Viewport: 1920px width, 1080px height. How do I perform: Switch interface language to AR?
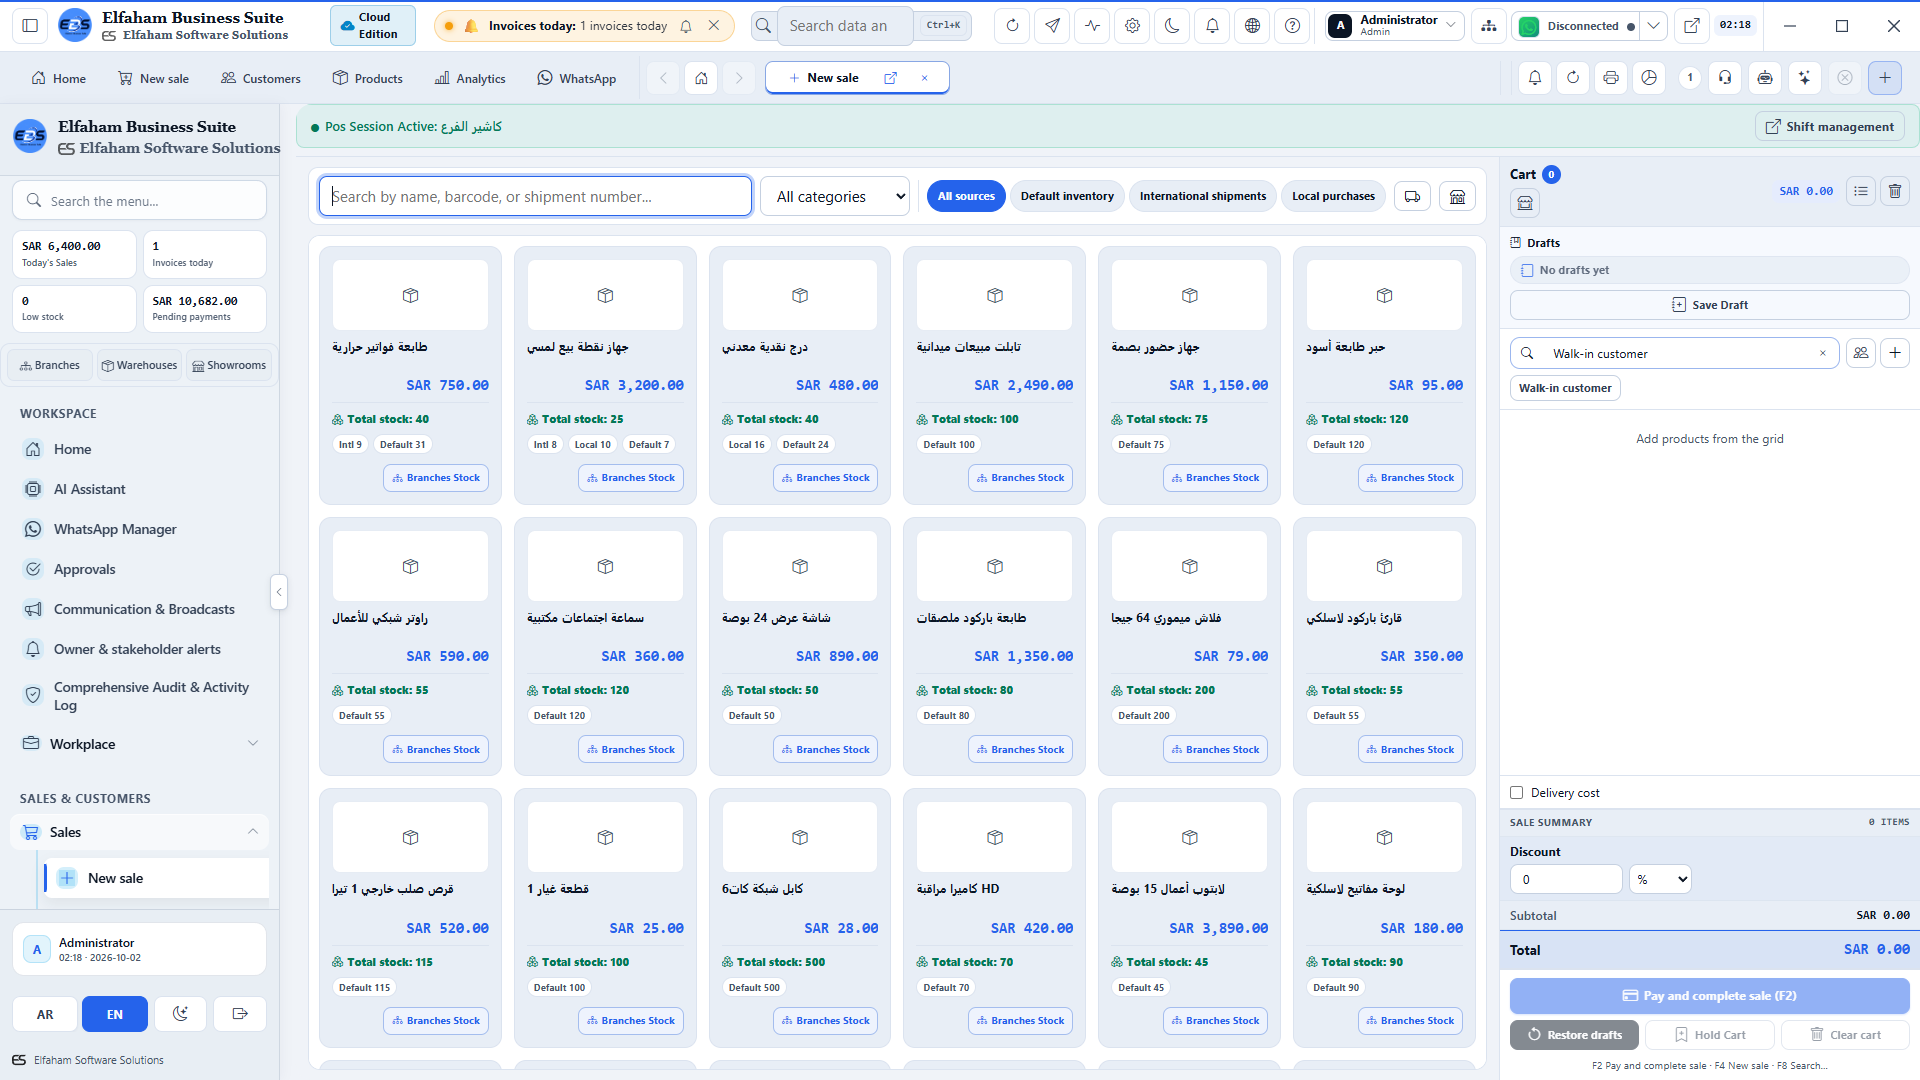[x=45, y=1014]
